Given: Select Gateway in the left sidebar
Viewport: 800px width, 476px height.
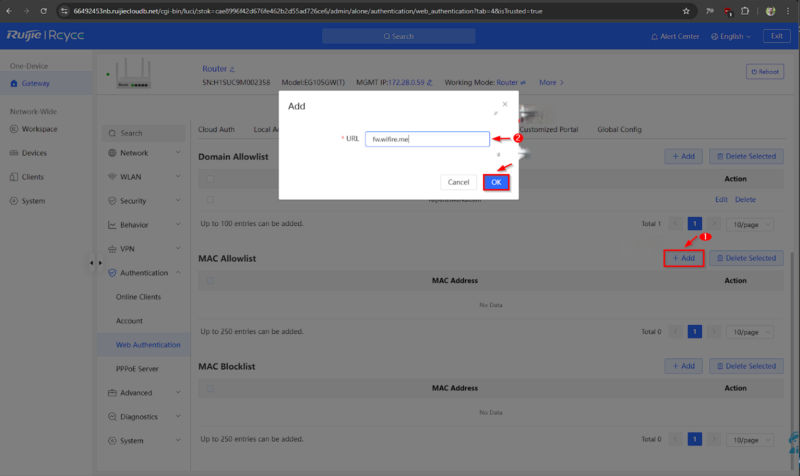Looking at the screenshot, I should [x=46, y=83].
